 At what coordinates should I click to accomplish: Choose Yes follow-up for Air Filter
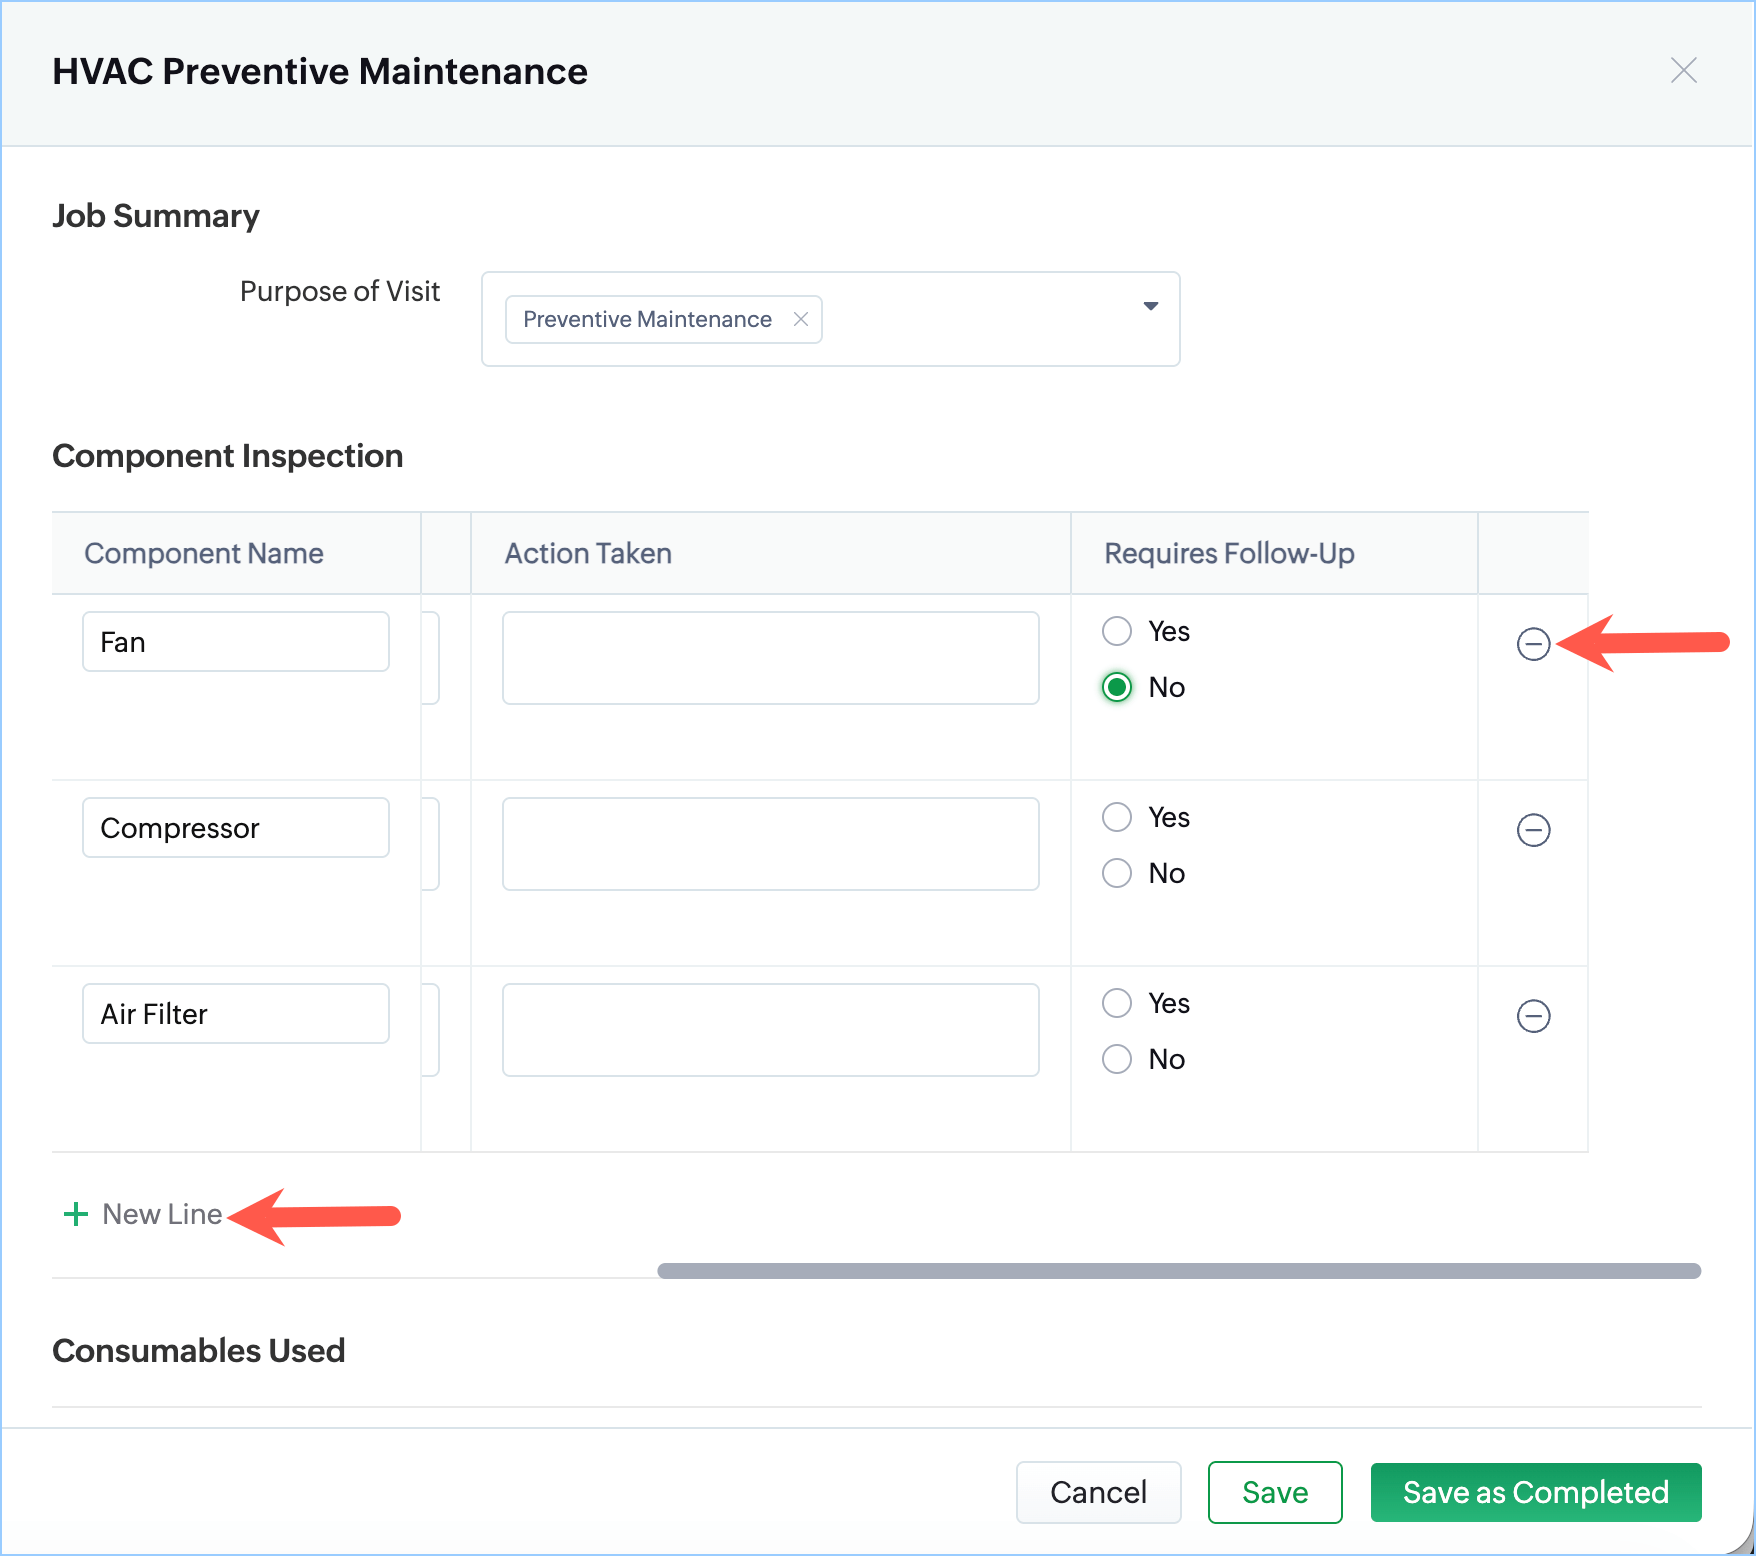pos(1117,1003)
